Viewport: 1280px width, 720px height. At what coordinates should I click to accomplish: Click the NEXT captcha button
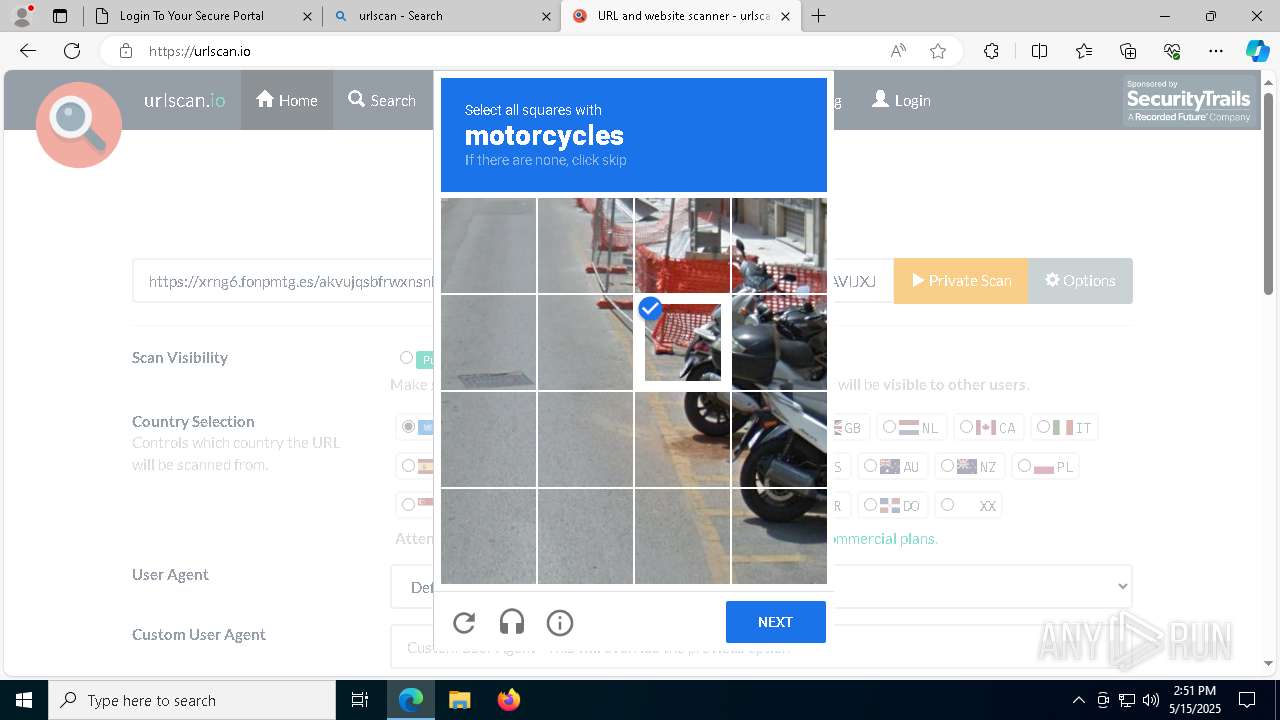click(776, 622)
